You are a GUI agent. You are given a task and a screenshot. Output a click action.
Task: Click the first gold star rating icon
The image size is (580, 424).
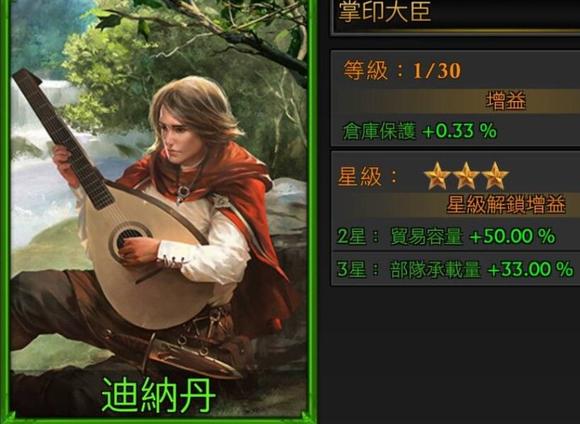(437, 176)
